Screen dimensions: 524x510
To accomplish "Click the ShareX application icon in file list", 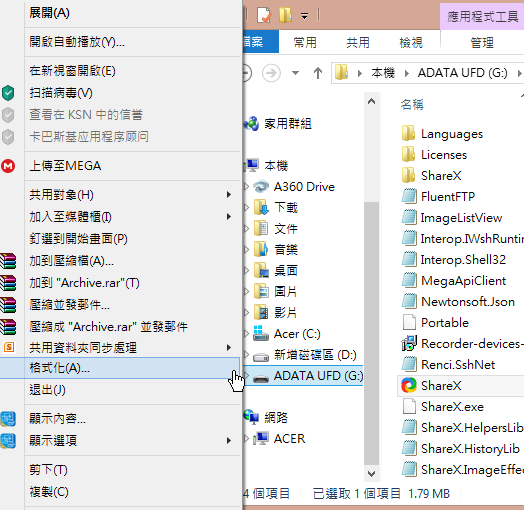I will [x=409, y=385].
